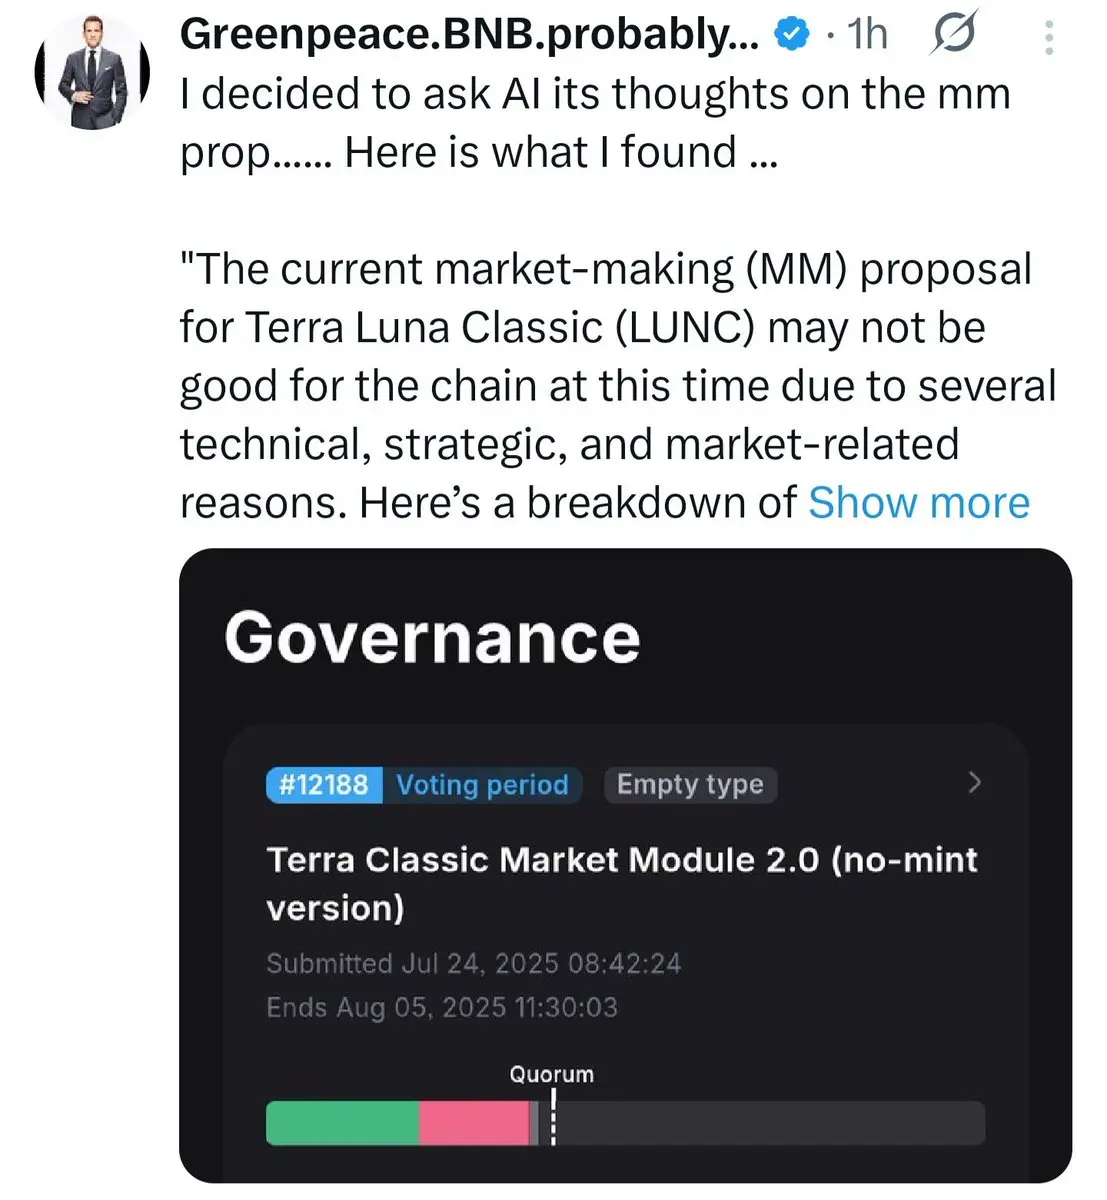Image resolution: width=1107 pixels, height=1200 pixels.
Task: Click the blue verified badge
Action: [x=793, y=36]
